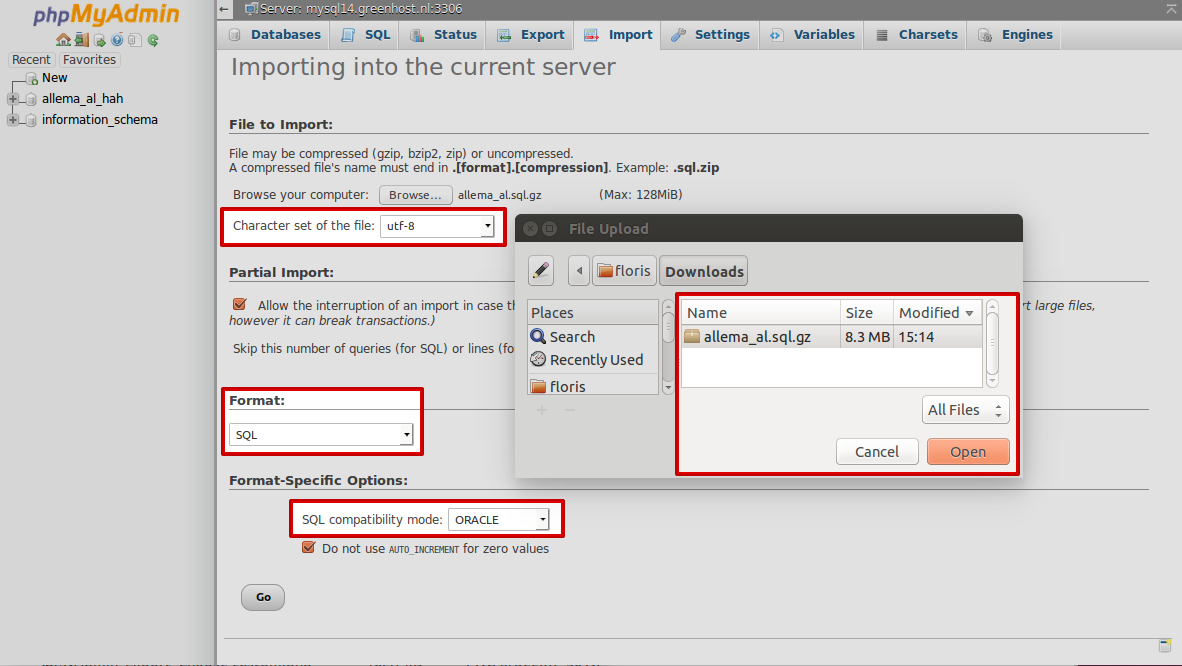The height and width of the screenshot is (666, 1182).
Task: Click the new database icon beside New
Action: pos(32,78)
